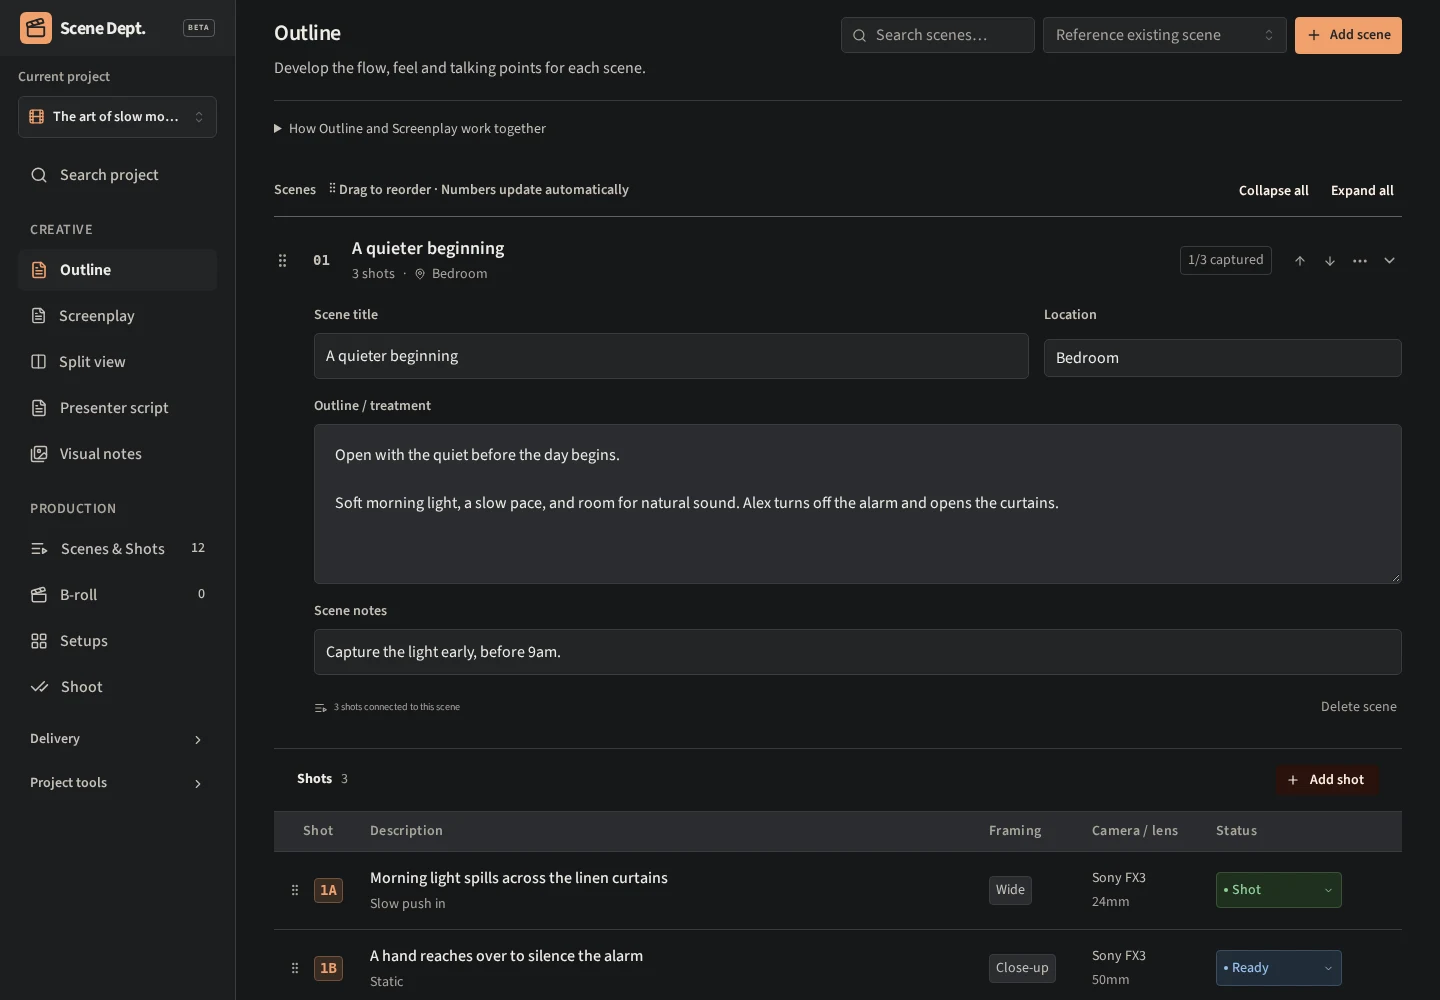
Task: Open the B-roll section
Action: pyautogui.click(x=117, y=595)
